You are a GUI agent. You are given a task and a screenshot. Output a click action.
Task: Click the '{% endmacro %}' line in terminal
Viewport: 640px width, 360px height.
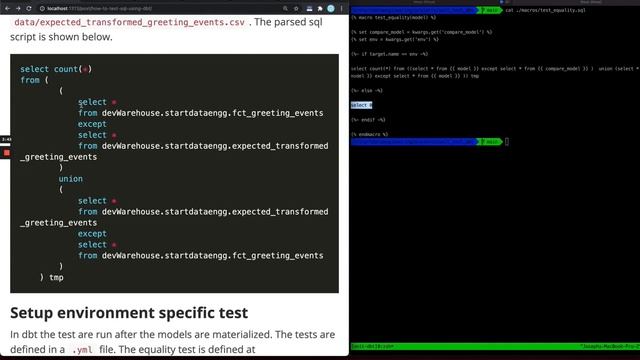[369, 134]
